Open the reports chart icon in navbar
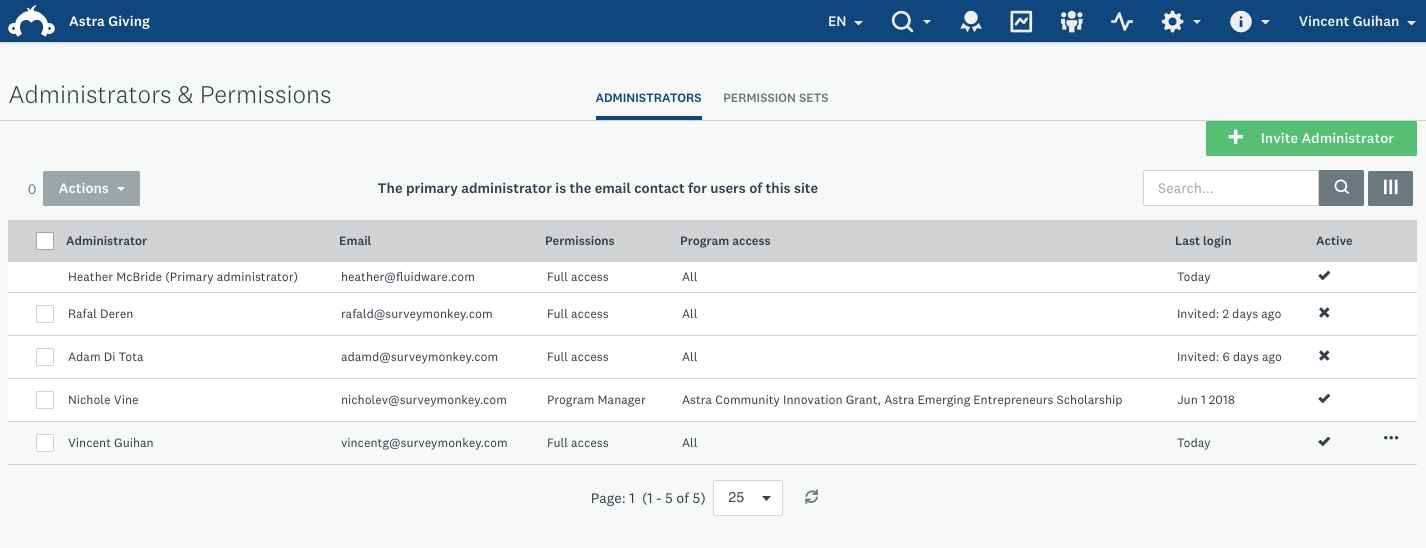The height and width of the screenshot is (548, 1426). [x=1021, y=21]
